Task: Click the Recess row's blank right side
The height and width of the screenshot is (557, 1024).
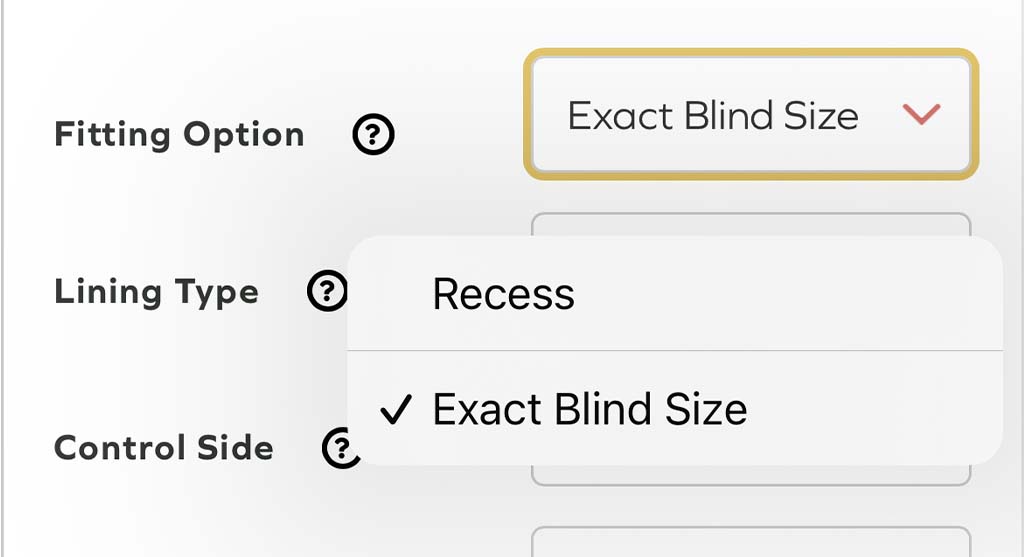Action: [850, 294]
